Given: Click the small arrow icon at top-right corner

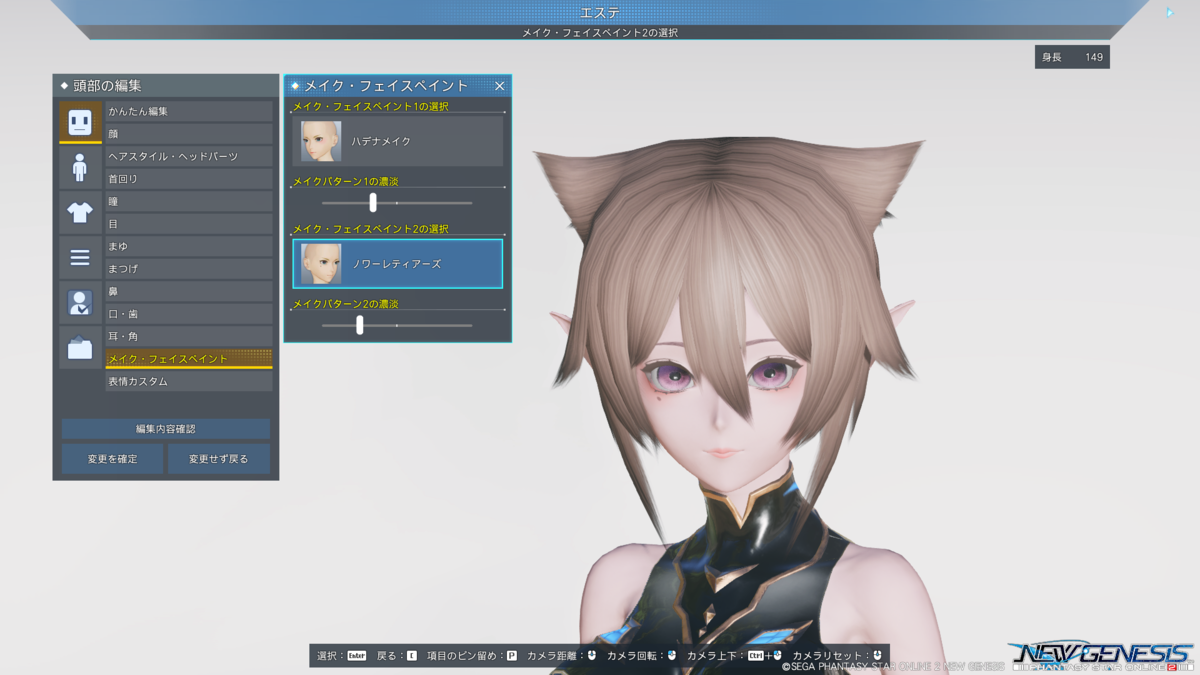Looking at the screenshot, I should coord(1170,13).
